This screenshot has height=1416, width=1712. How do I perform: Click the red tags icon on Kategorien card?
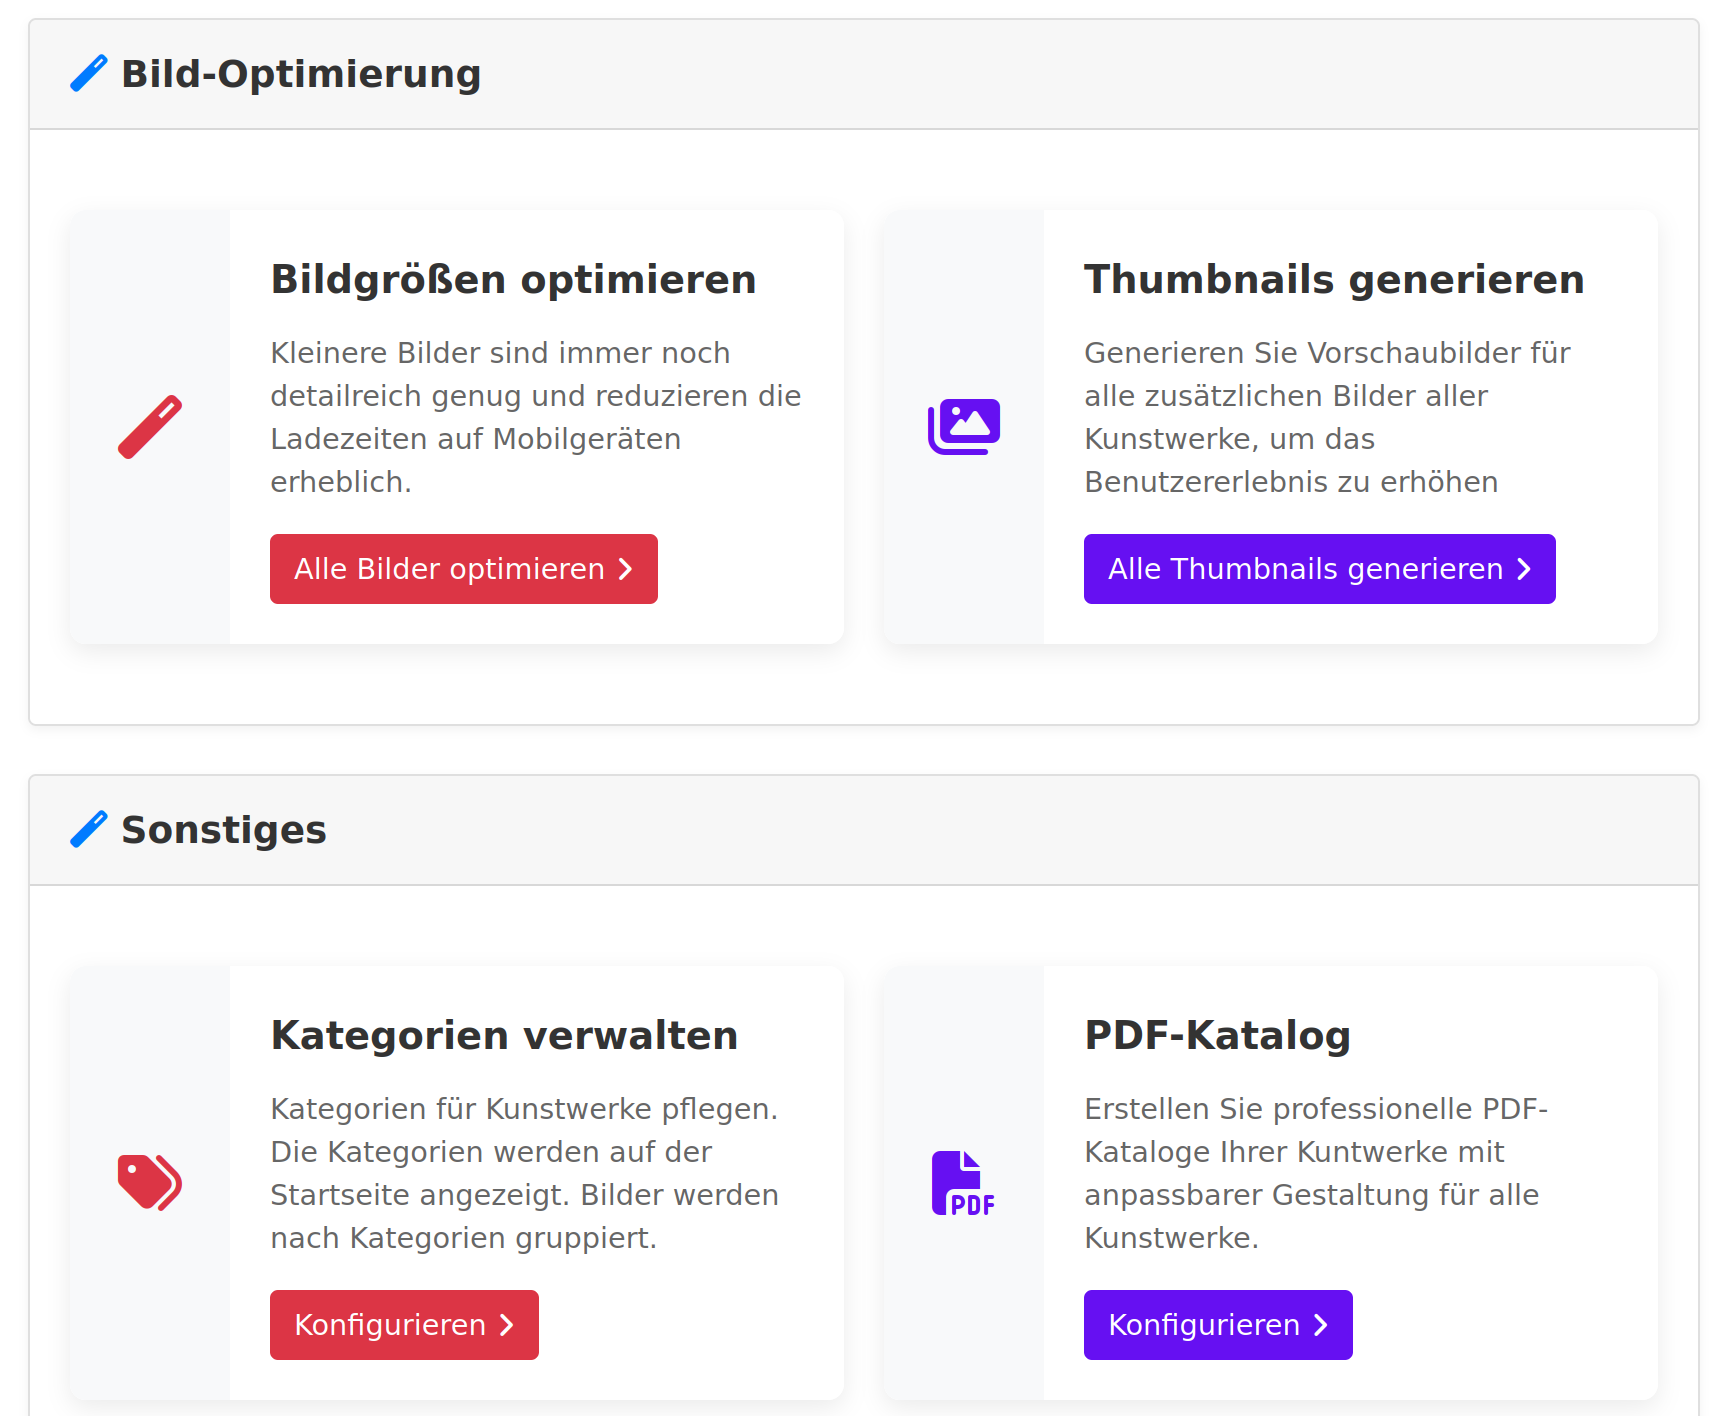pos(149,1181)
